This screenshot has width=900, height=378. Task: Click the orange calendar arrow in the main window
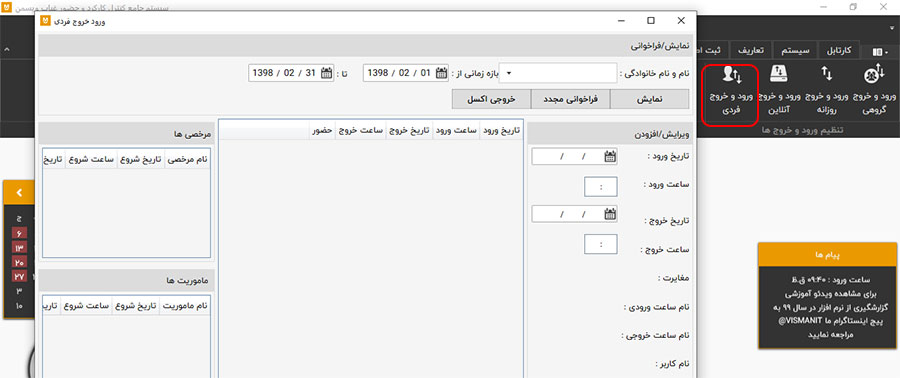19,192
